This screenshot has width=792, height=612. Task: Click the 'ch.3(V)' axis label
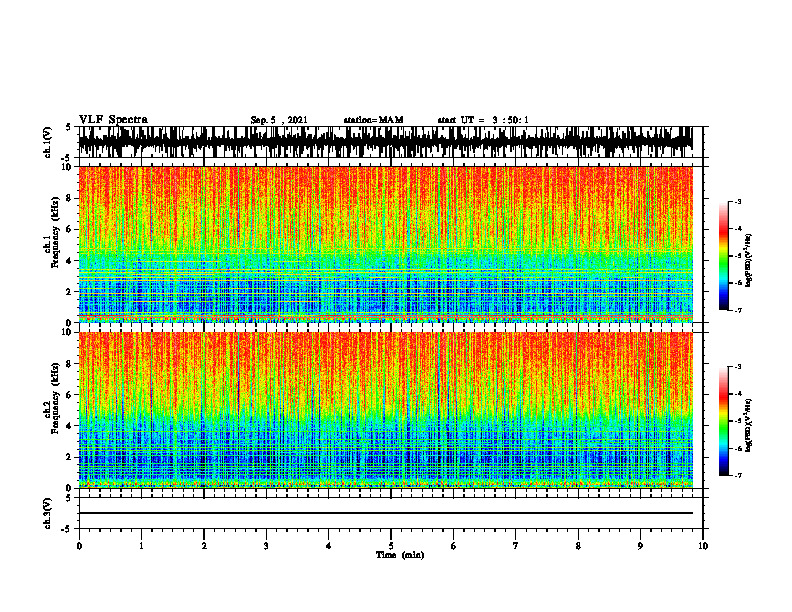pos(48,514)
